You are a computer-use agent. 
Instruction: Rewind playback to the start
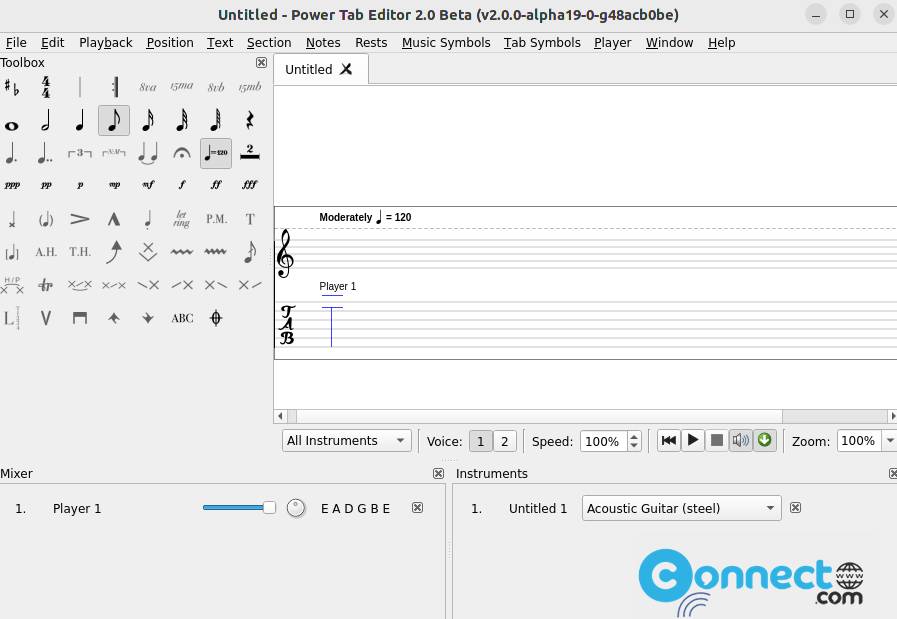[668, 441]
